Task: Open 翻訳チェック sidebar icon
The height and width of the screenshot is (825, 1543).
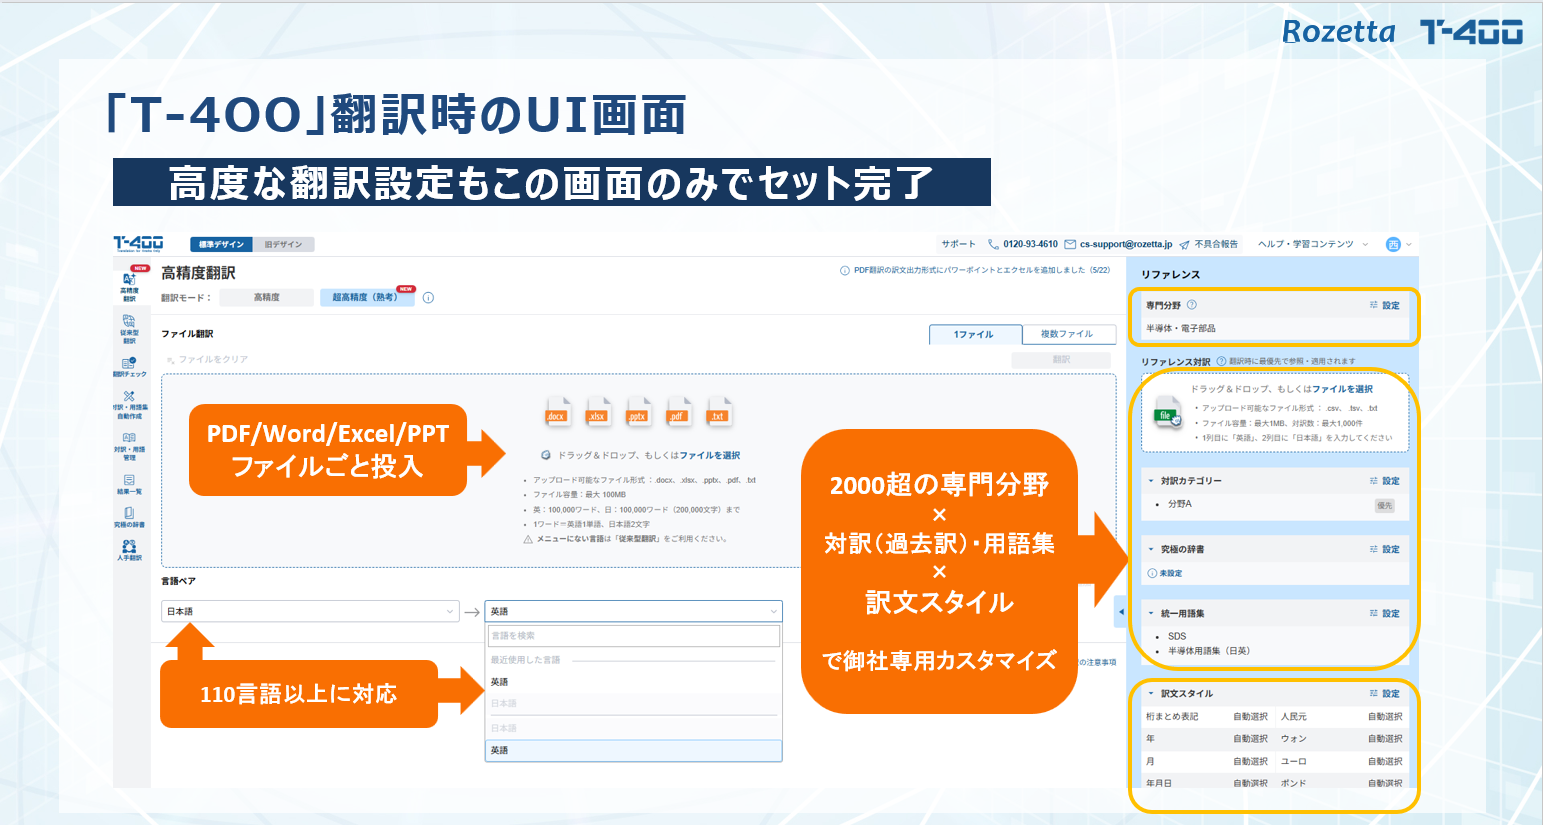Action: tap(129, 367)
